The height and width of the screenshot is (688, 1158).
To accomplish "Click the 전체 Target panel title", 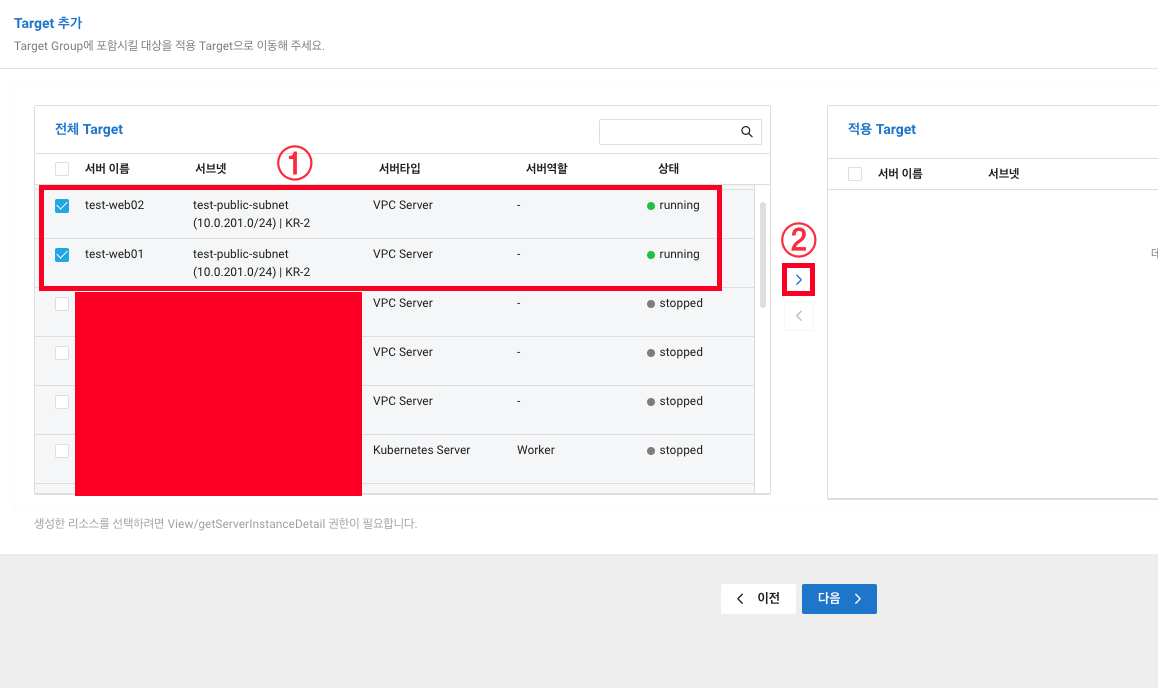I will pyautogui.click(x=89, y=129).
